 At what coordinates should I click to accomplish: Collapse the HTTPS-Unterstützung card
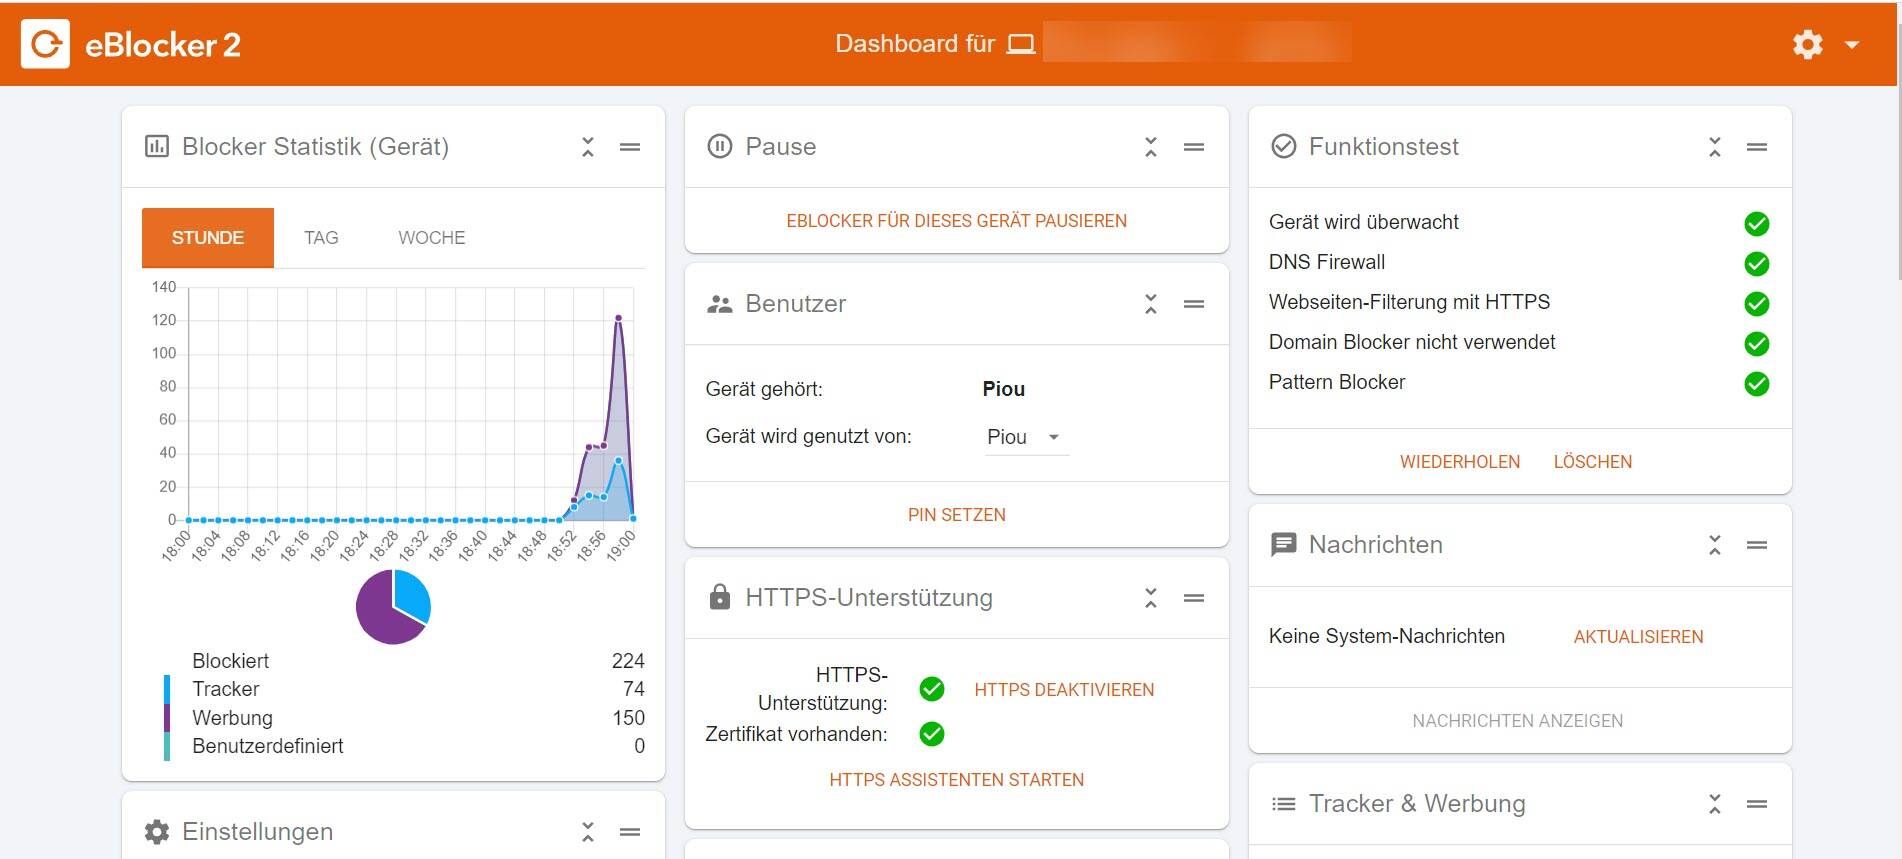pos(1151,598)
